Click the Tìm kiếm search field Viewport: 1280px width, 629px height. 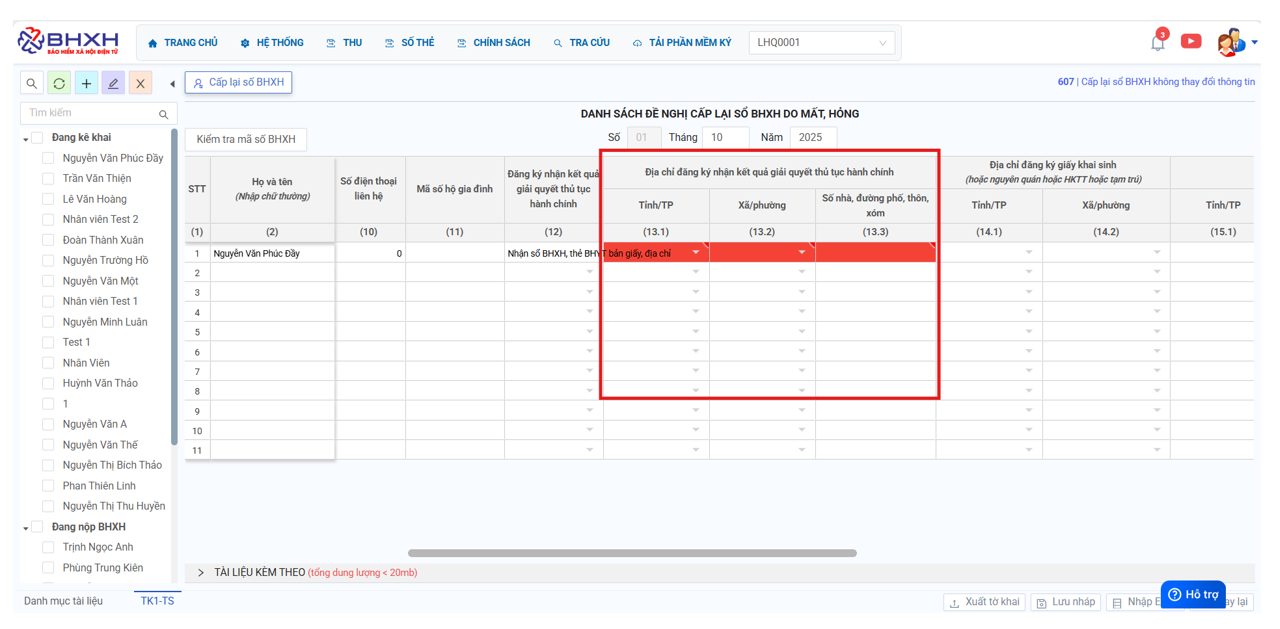[90, 114]
